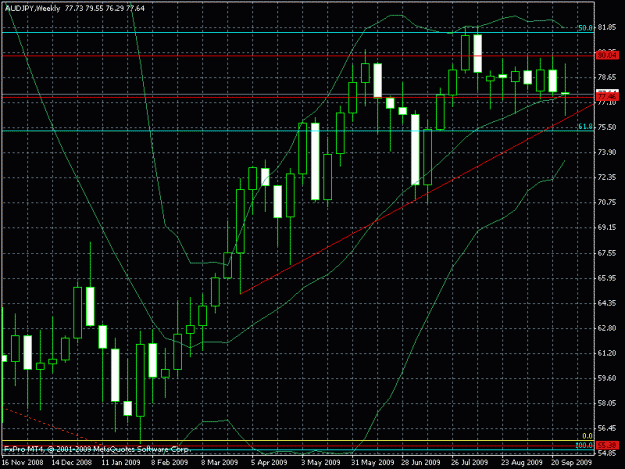The width and height of the screenshot is (625, 469).
Task: Click the 8 Mar 2009 date label
Action: (x=220, y=462)
